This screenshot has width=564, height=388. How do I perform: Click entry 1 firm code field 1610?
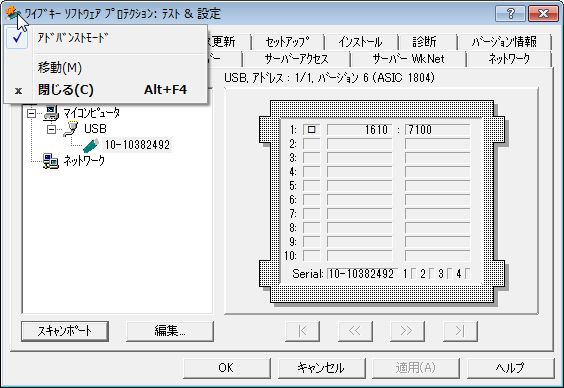360,130
